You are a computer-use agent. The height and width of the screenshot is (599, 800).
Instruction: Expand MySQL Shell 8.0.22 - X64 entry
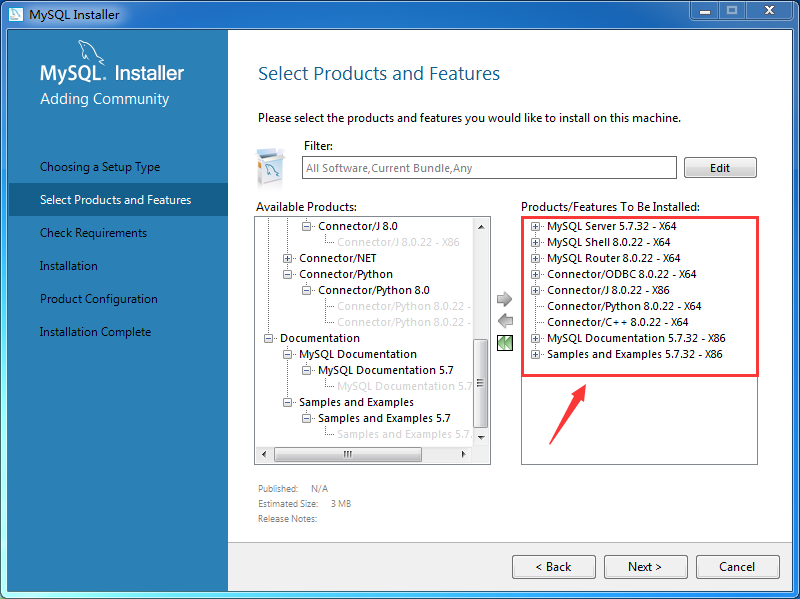point(535,242)
